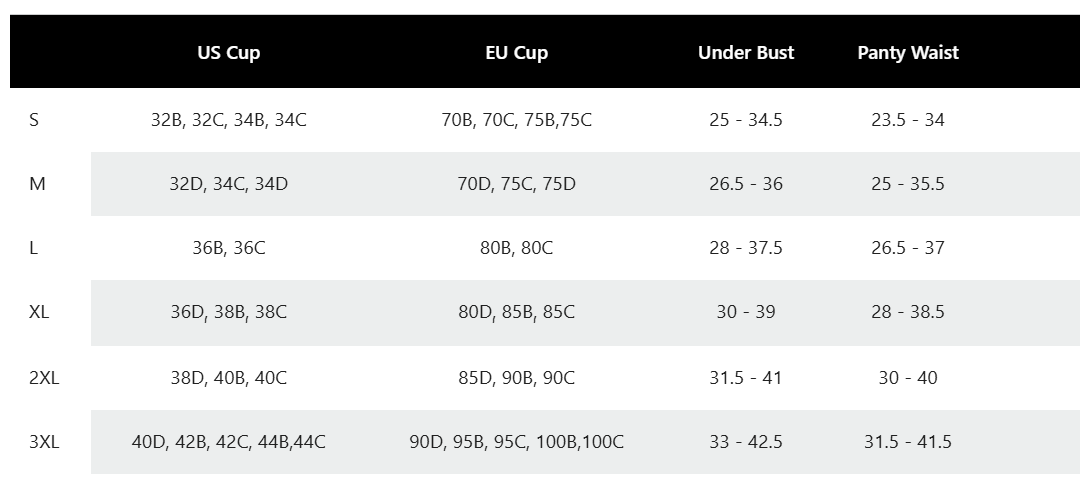The width and height of the screenshot is (1088, 477).
Task: Click the M size row label
Action: [x=37, y=184]
